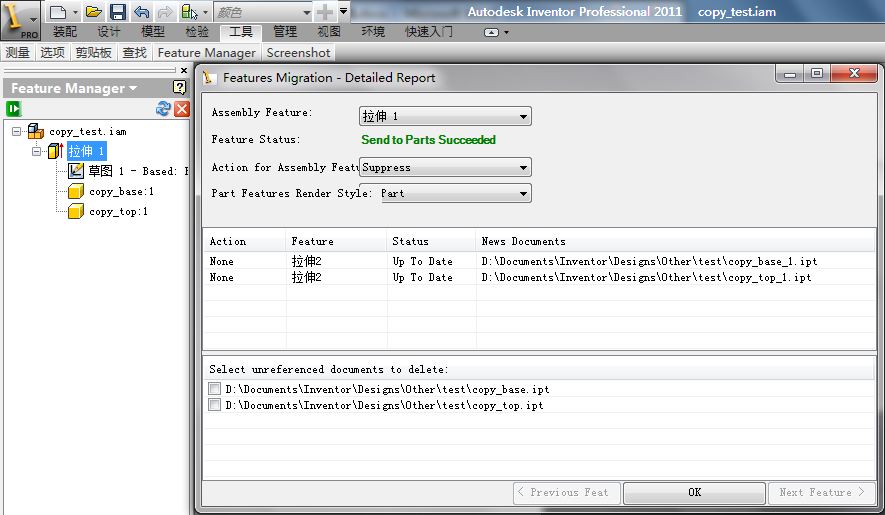Select the 拉伸 1 tree item label
The width and height of the screenshot is (885, 515).
coord(86,151)
